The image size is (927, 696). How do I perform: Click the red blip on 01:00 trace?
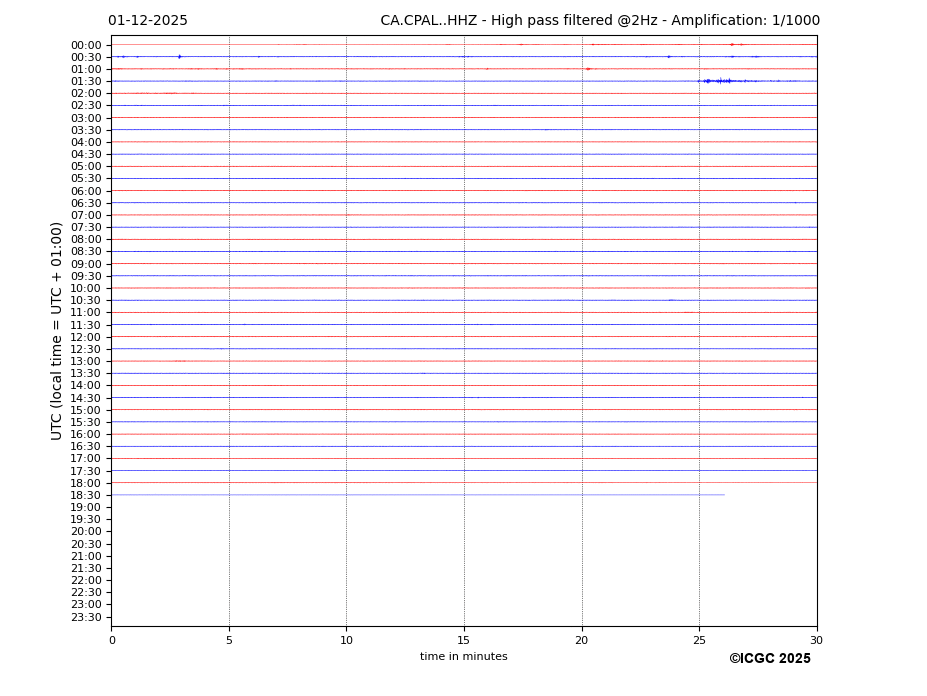pos(588,69)
